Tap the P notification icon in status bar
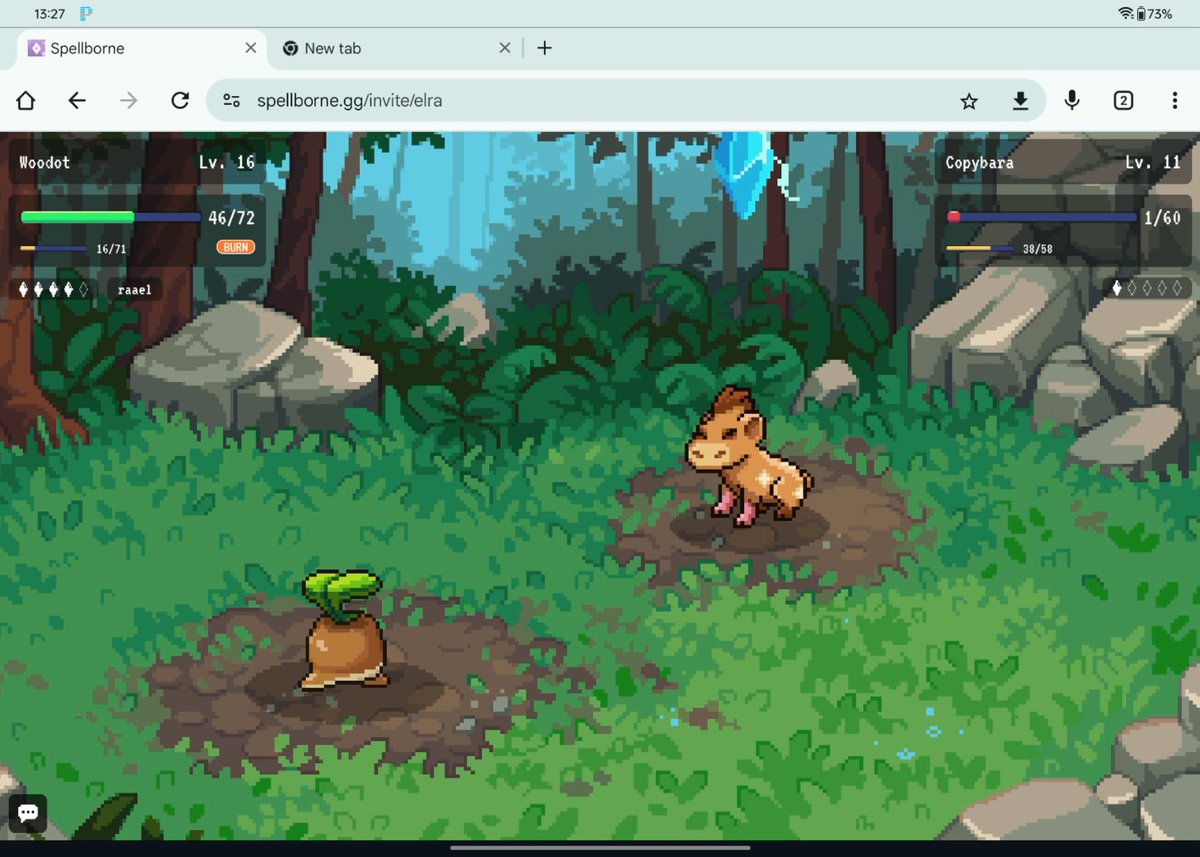Screen dimensions: 1200x857 click(x=86, y=14)
